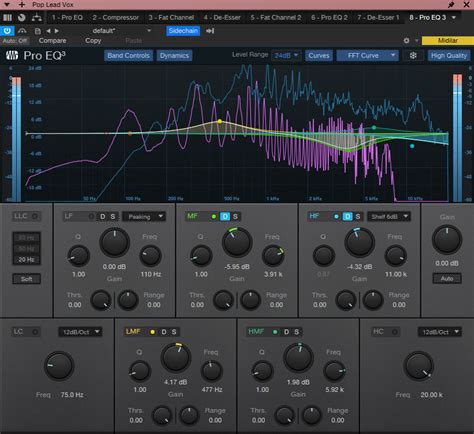
Task: Disable the MF band power button
Action: 214,216
